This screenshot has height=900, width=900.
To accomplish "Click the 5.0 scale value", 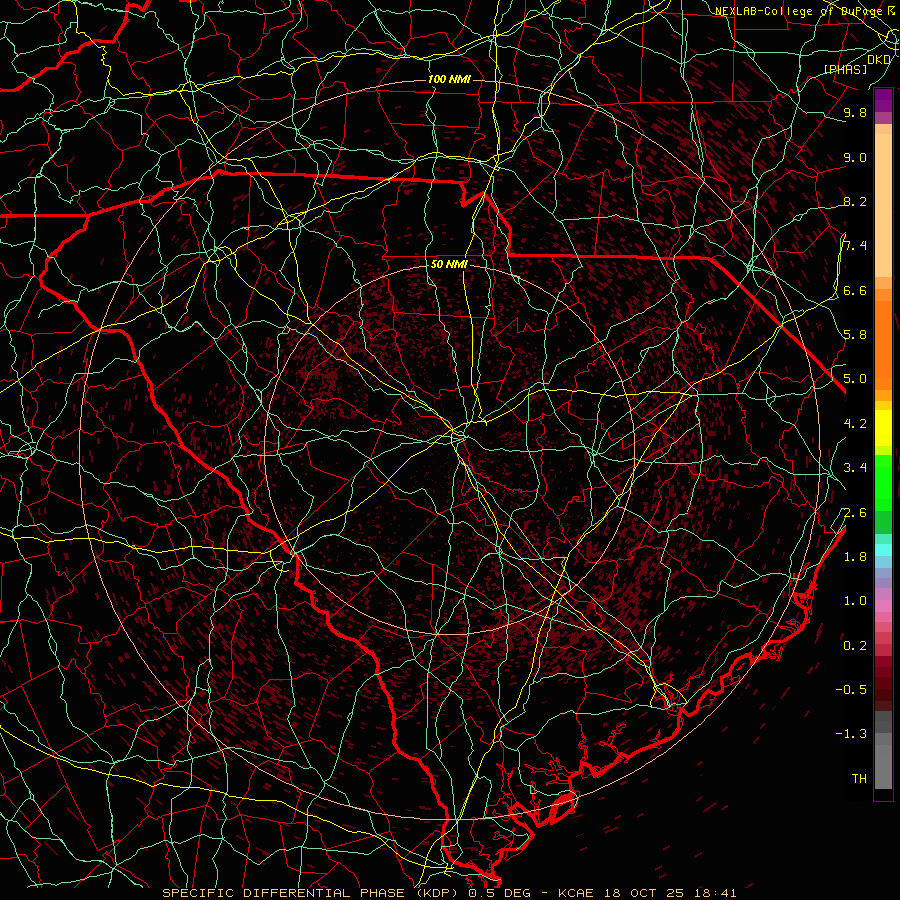I will [855, 379].
